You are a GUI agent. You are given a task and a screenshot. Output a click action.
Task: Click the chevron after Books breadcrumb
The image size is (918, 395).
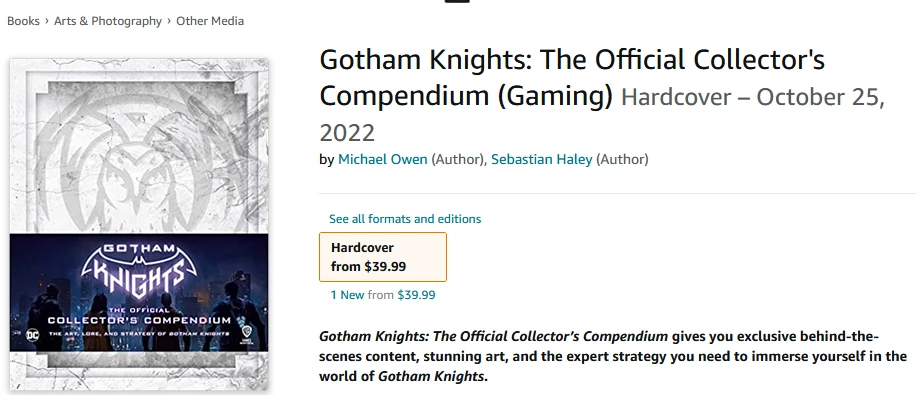pos(47,21)
